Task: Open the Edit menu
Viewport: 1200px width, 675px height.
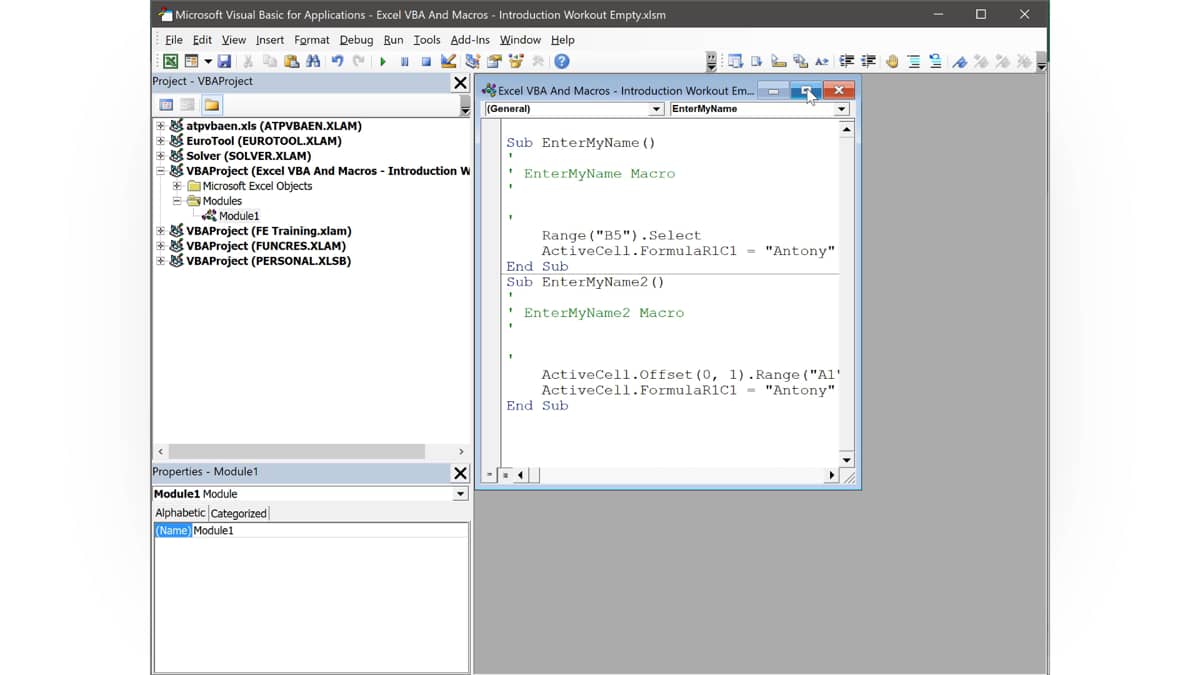Action: coord(202,40)
